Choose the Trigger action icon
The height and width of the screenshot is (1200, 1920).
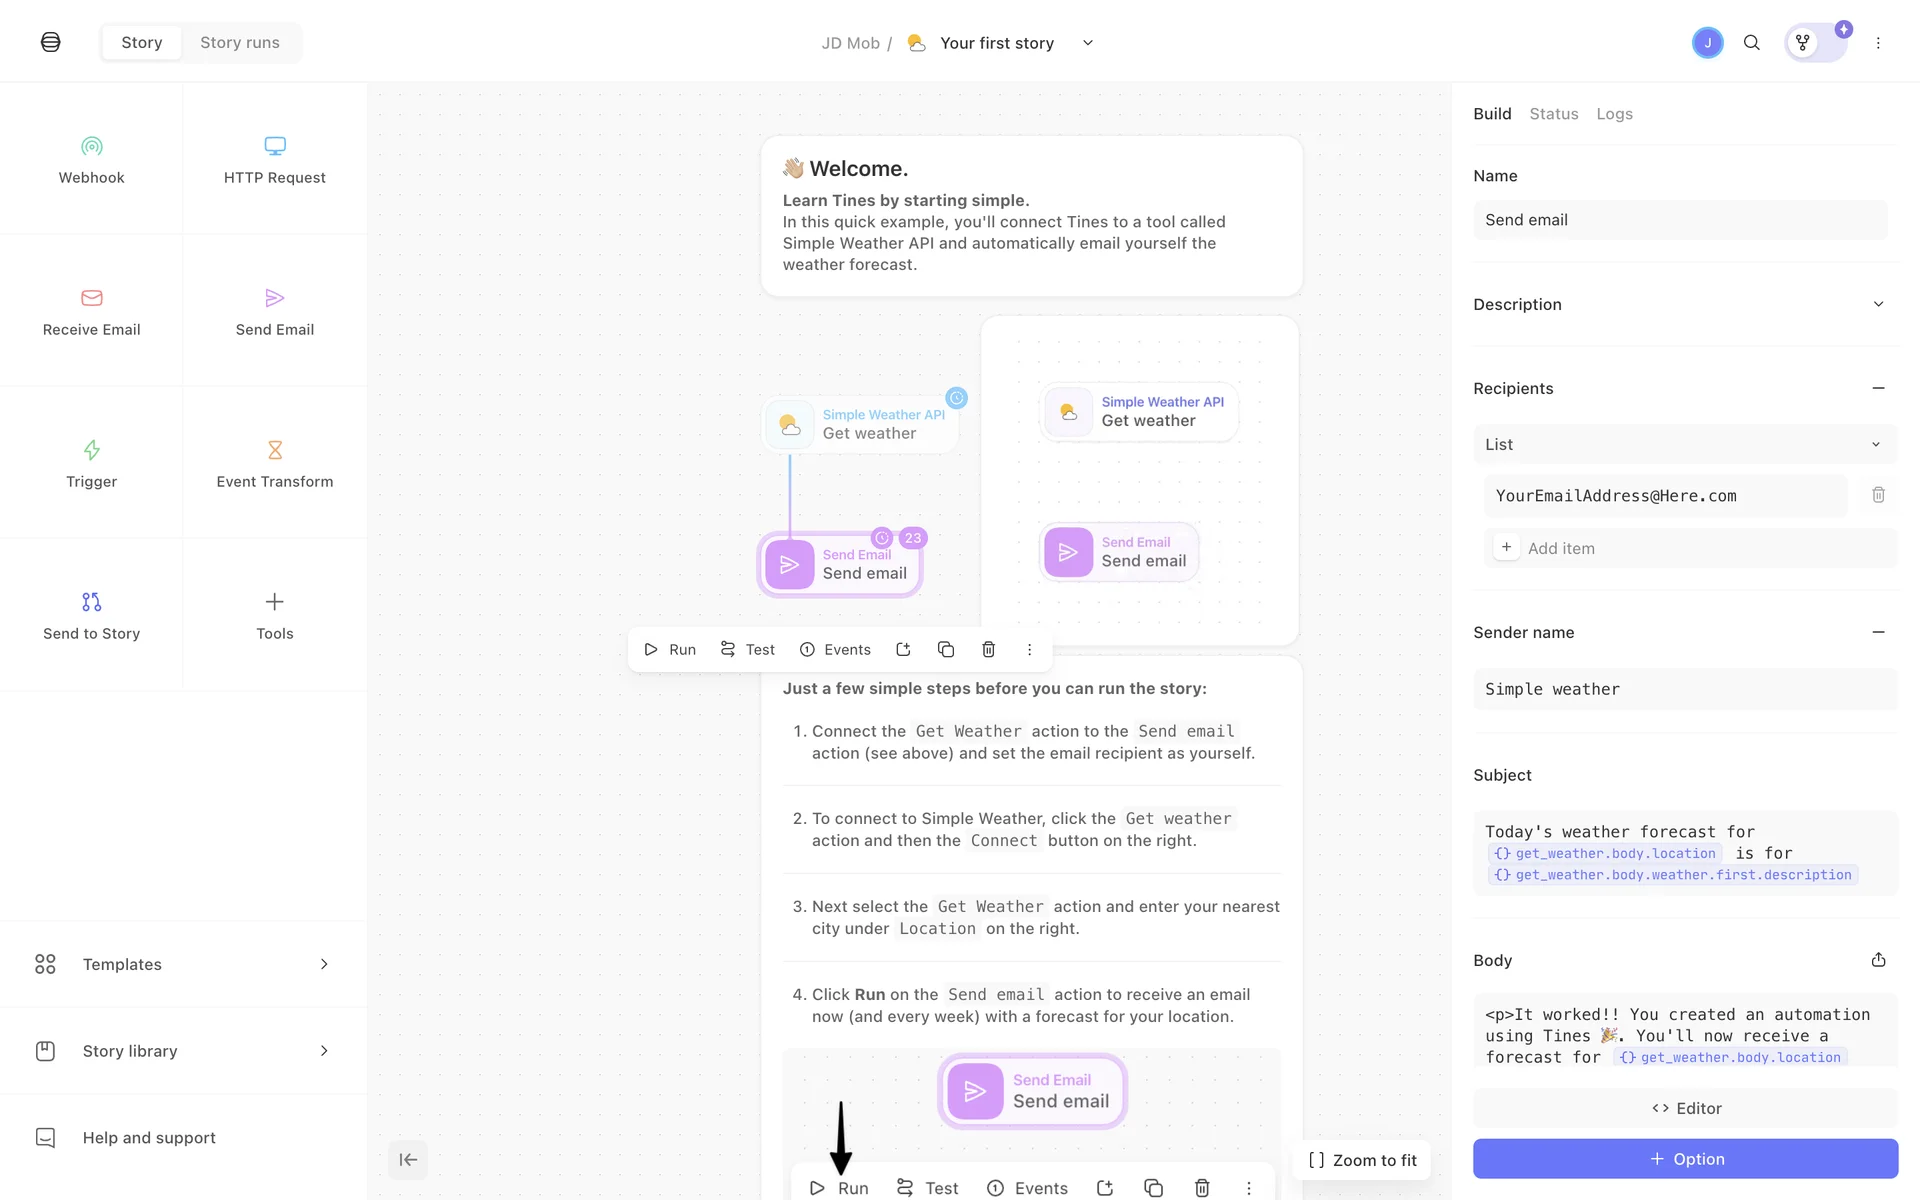pyautogui.click(x=91, y=450)
